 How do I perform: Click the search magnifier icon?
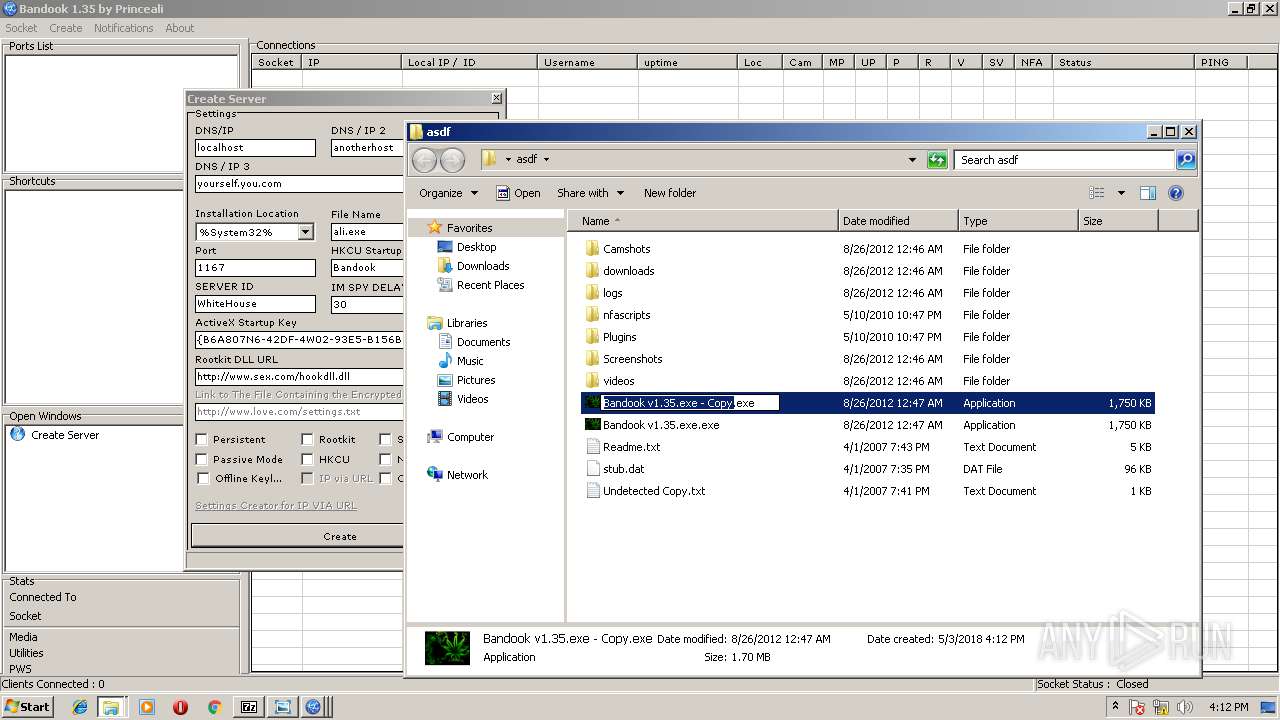[1185, 160]
